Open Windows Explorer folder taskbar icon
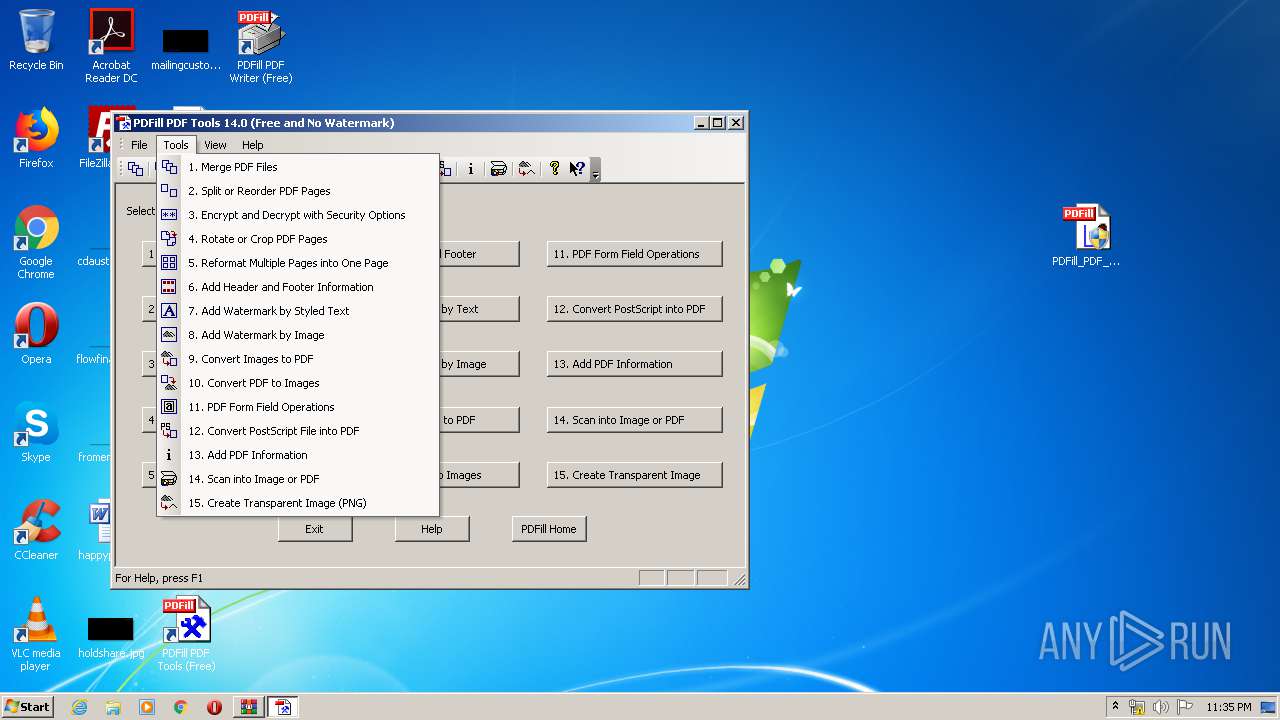 [113, 707]
